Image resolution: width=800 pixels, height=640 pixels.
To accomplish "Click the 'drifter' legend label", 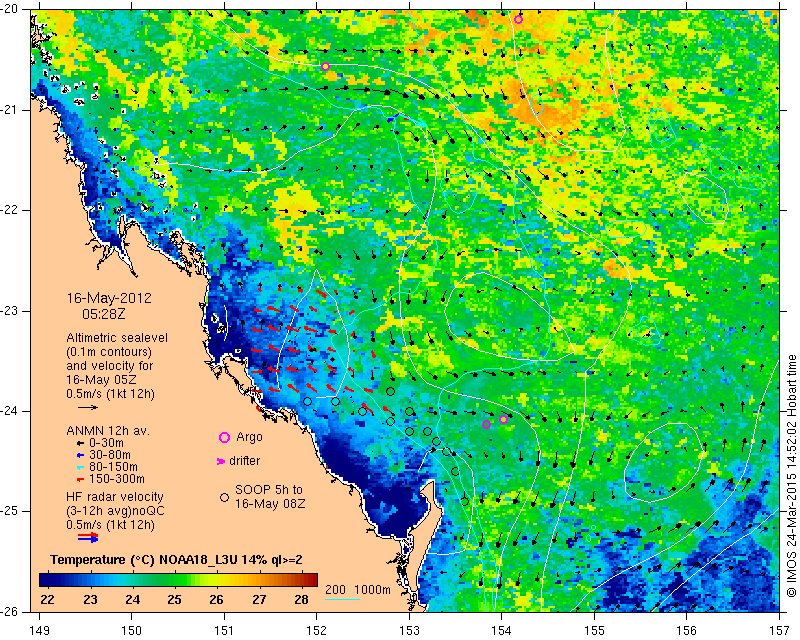I will [244, 461].
